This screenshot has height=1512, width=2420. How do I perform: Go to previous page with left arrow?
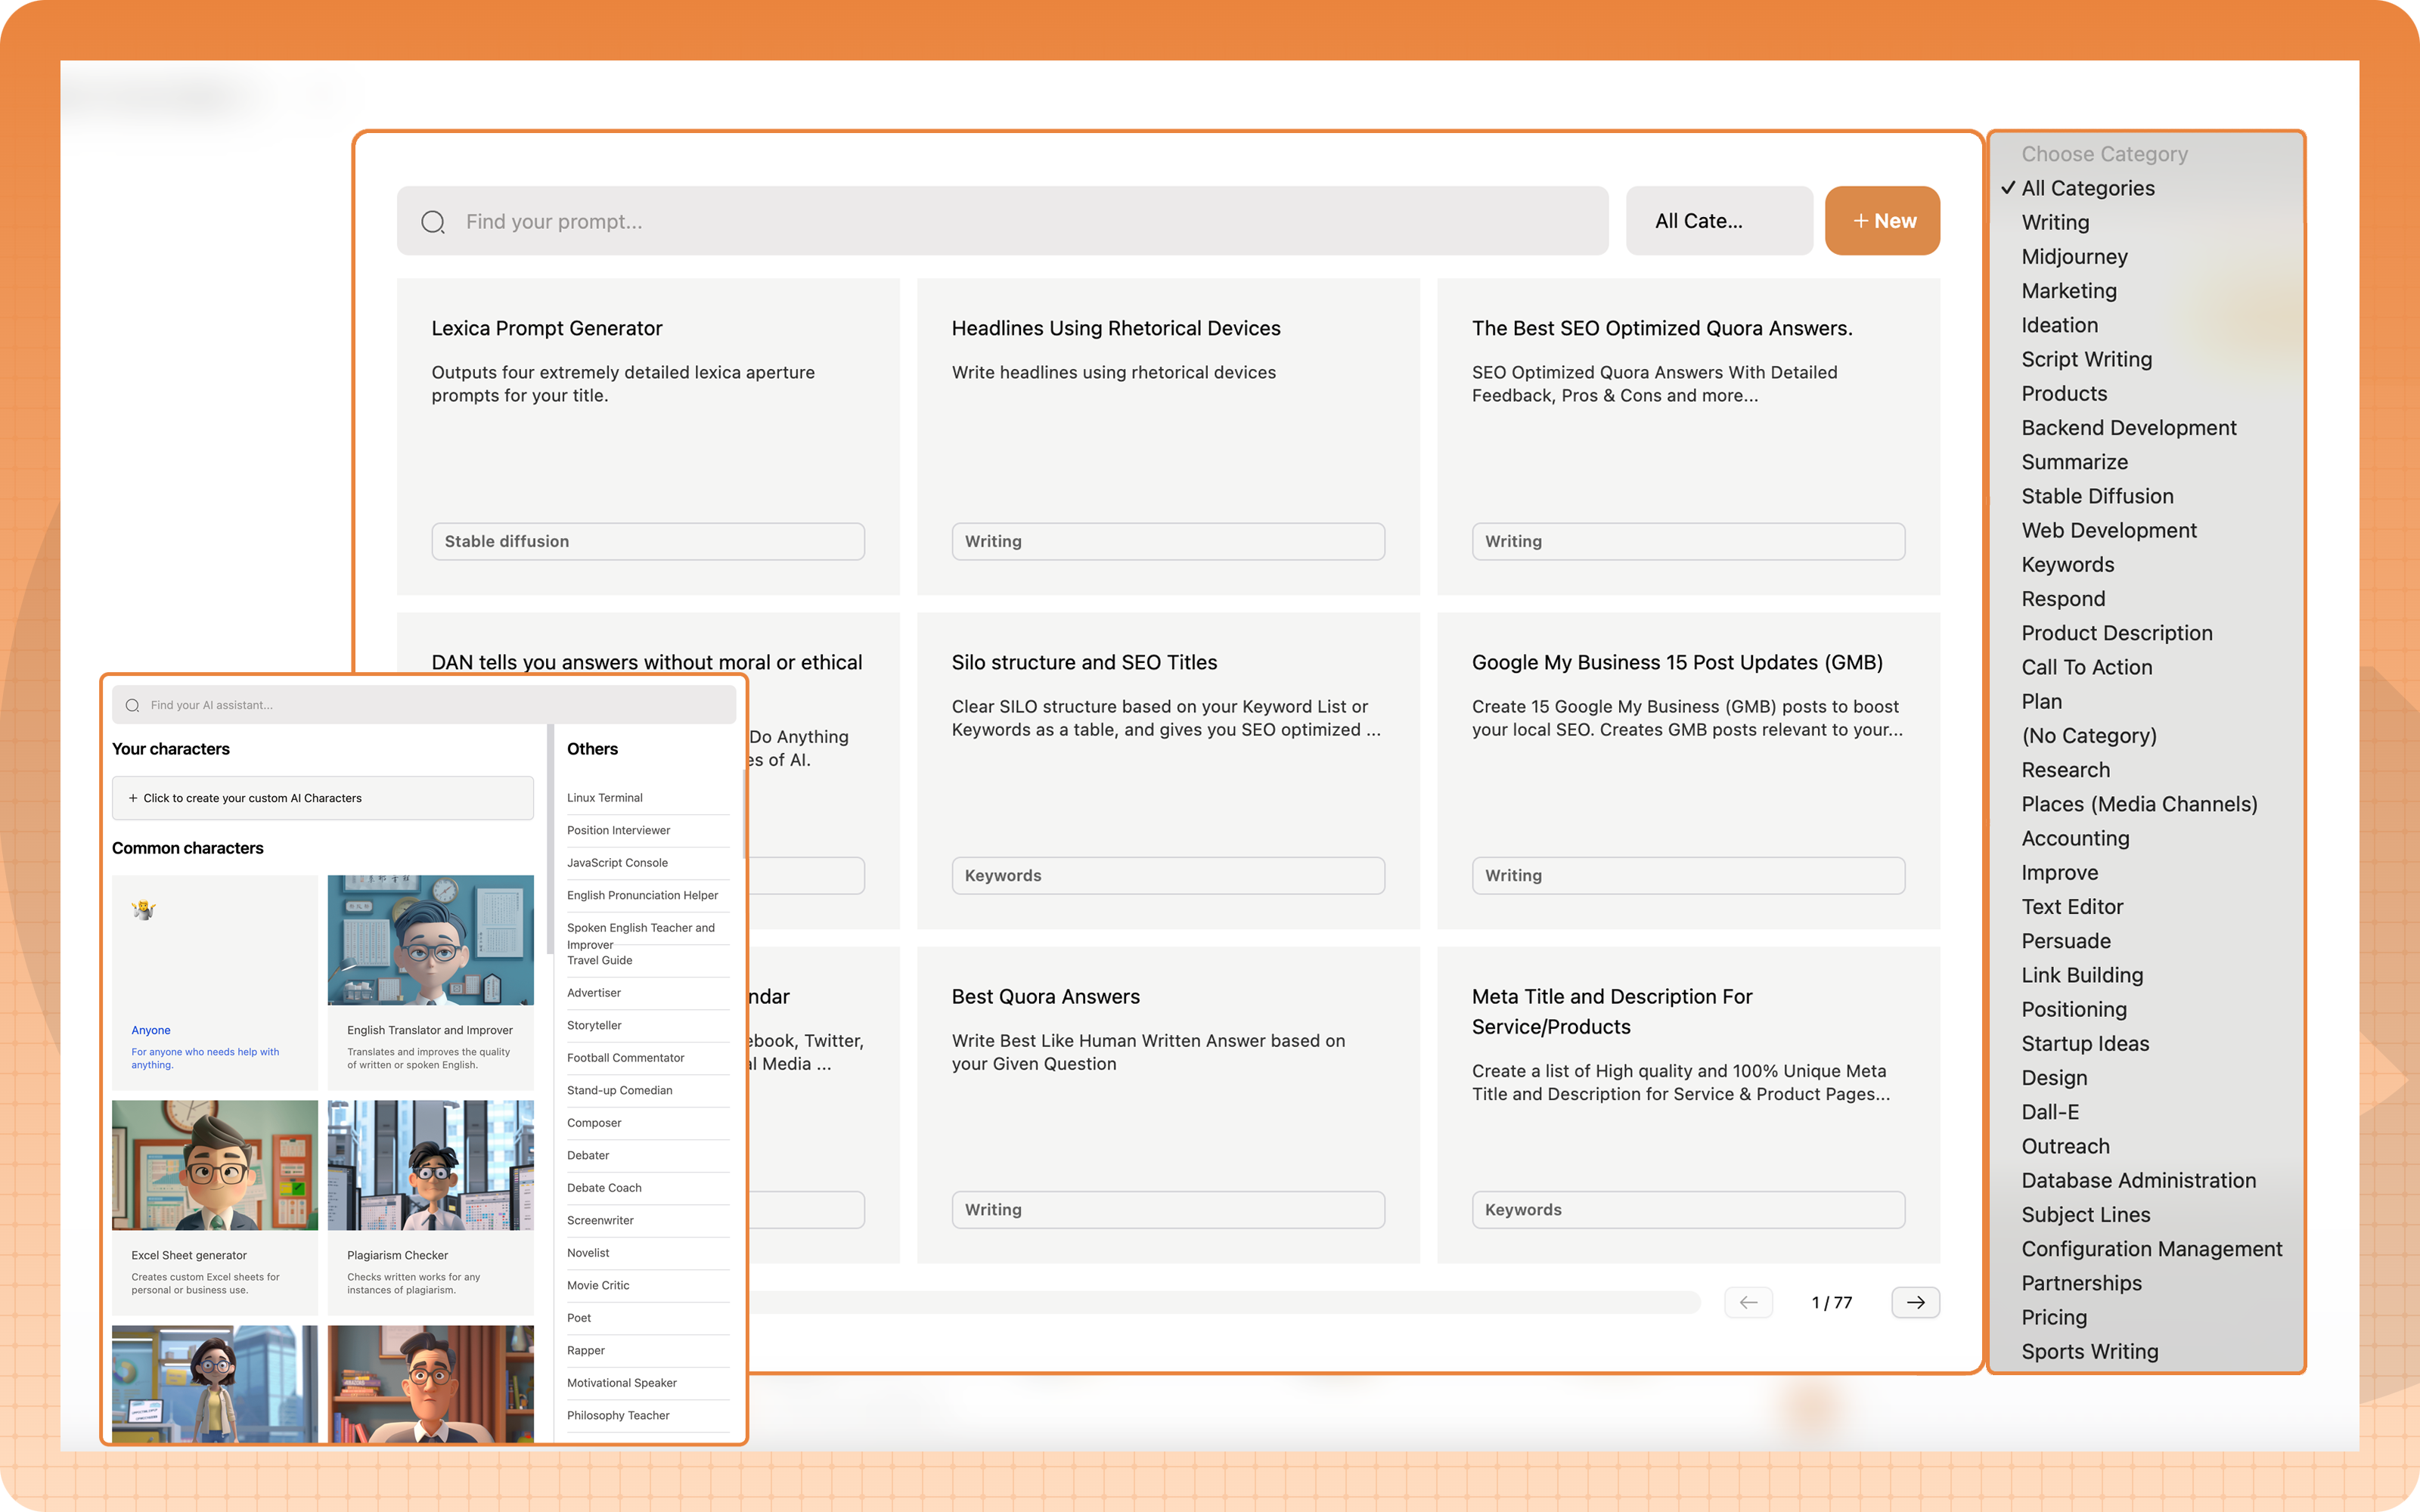coord(1748,1302)
